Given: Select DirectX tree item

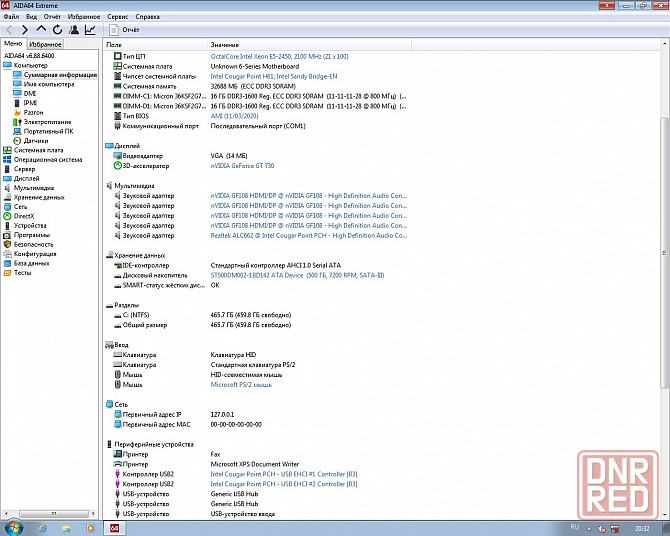Looking at the screenshot, I should 19,216.
